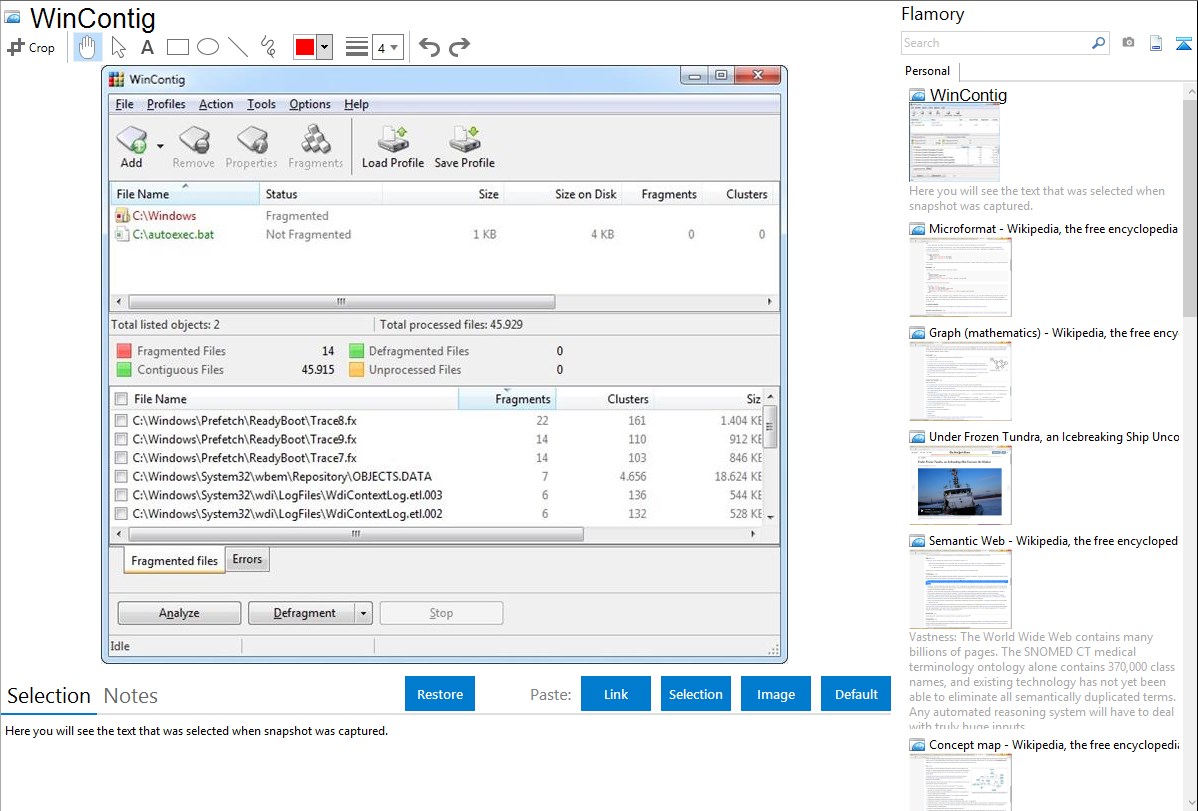Select the Crop tool

coord(31,47)
